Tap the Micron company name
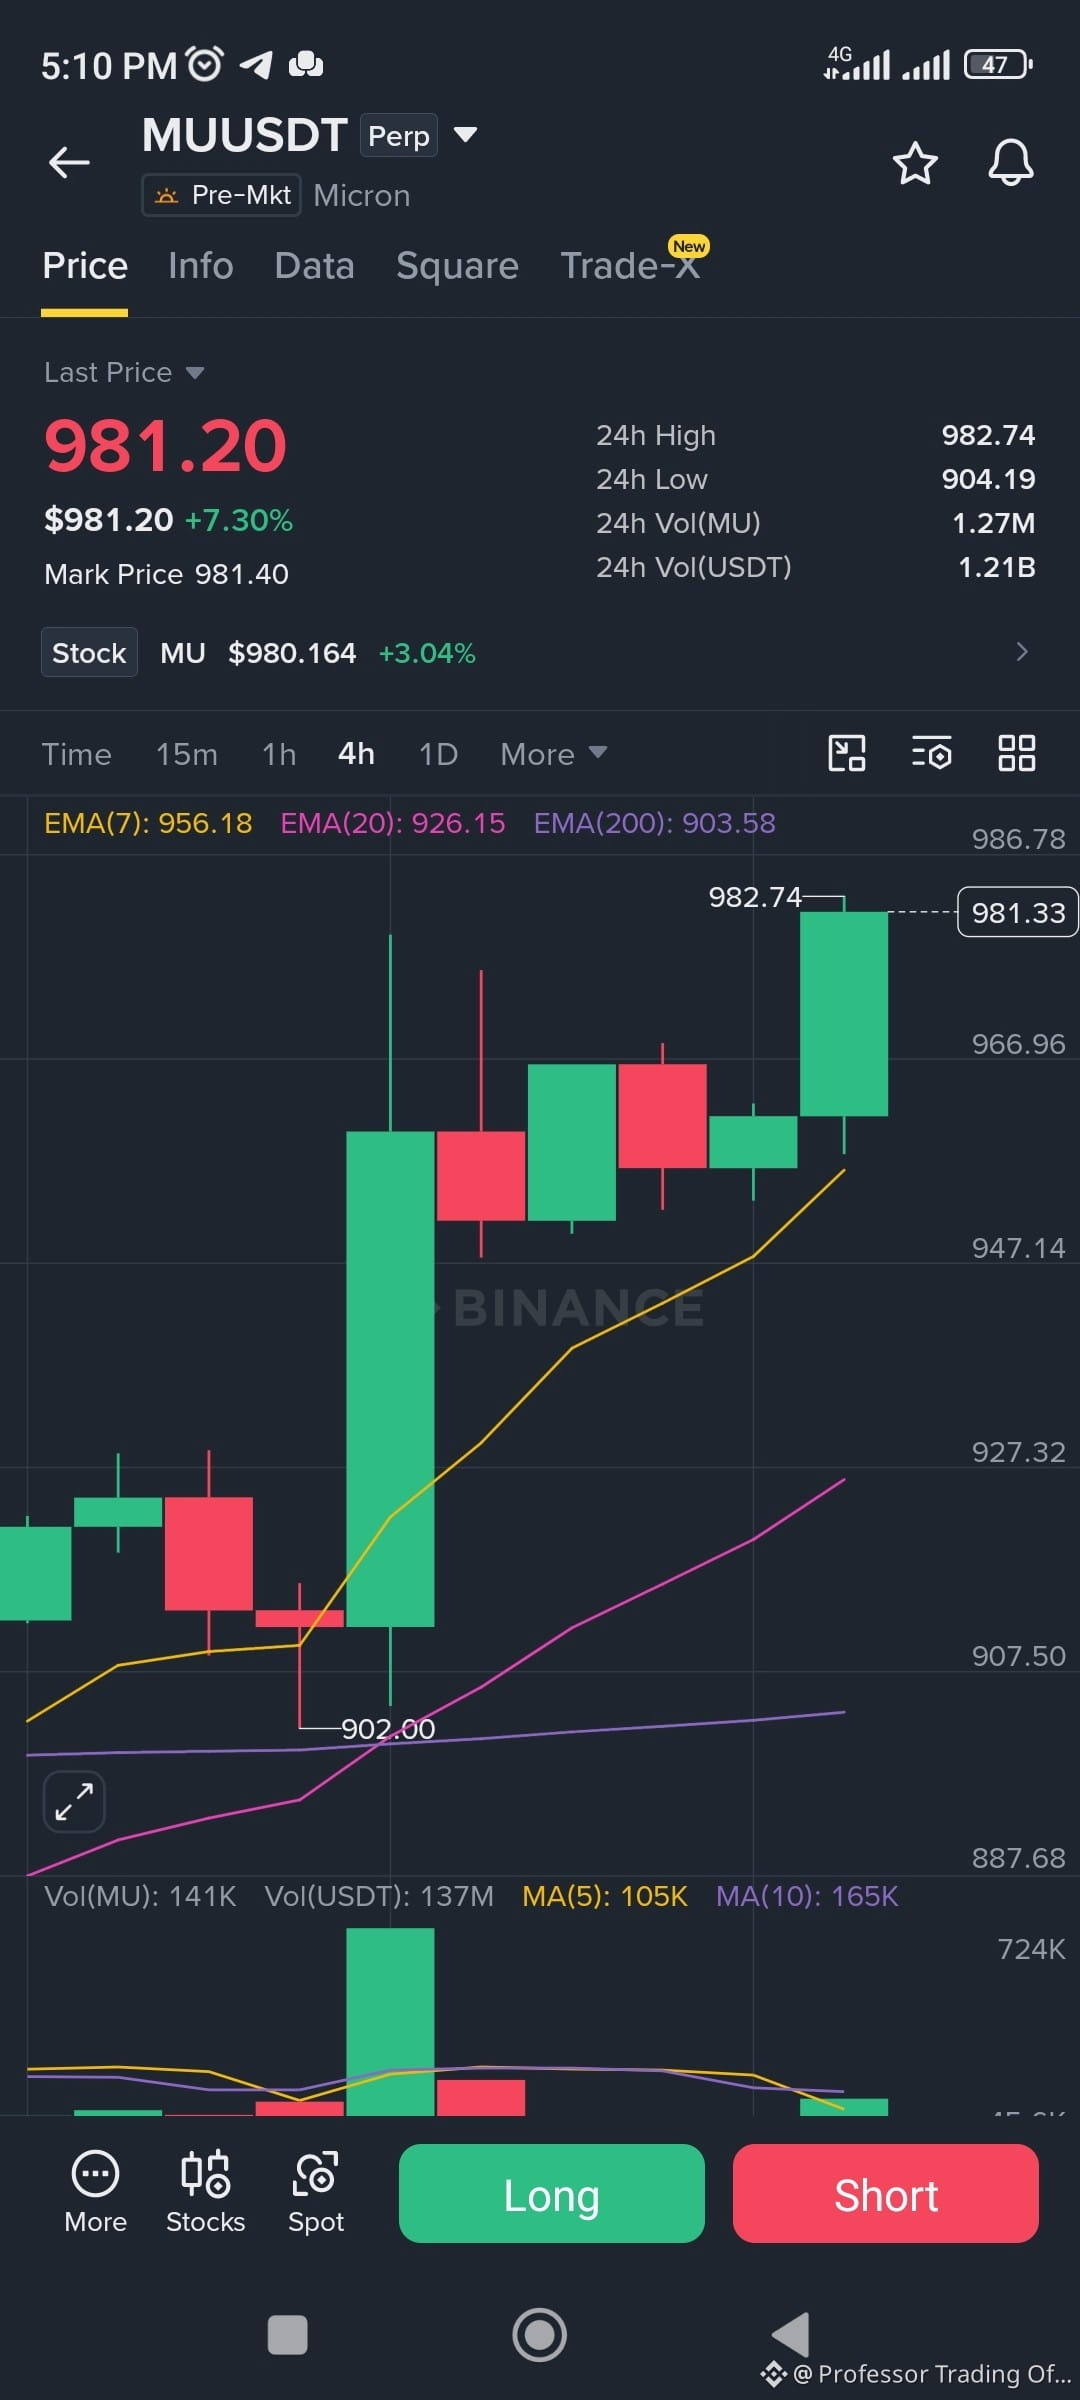Viewport: 1080px width, 2400px height. [362, 195]
